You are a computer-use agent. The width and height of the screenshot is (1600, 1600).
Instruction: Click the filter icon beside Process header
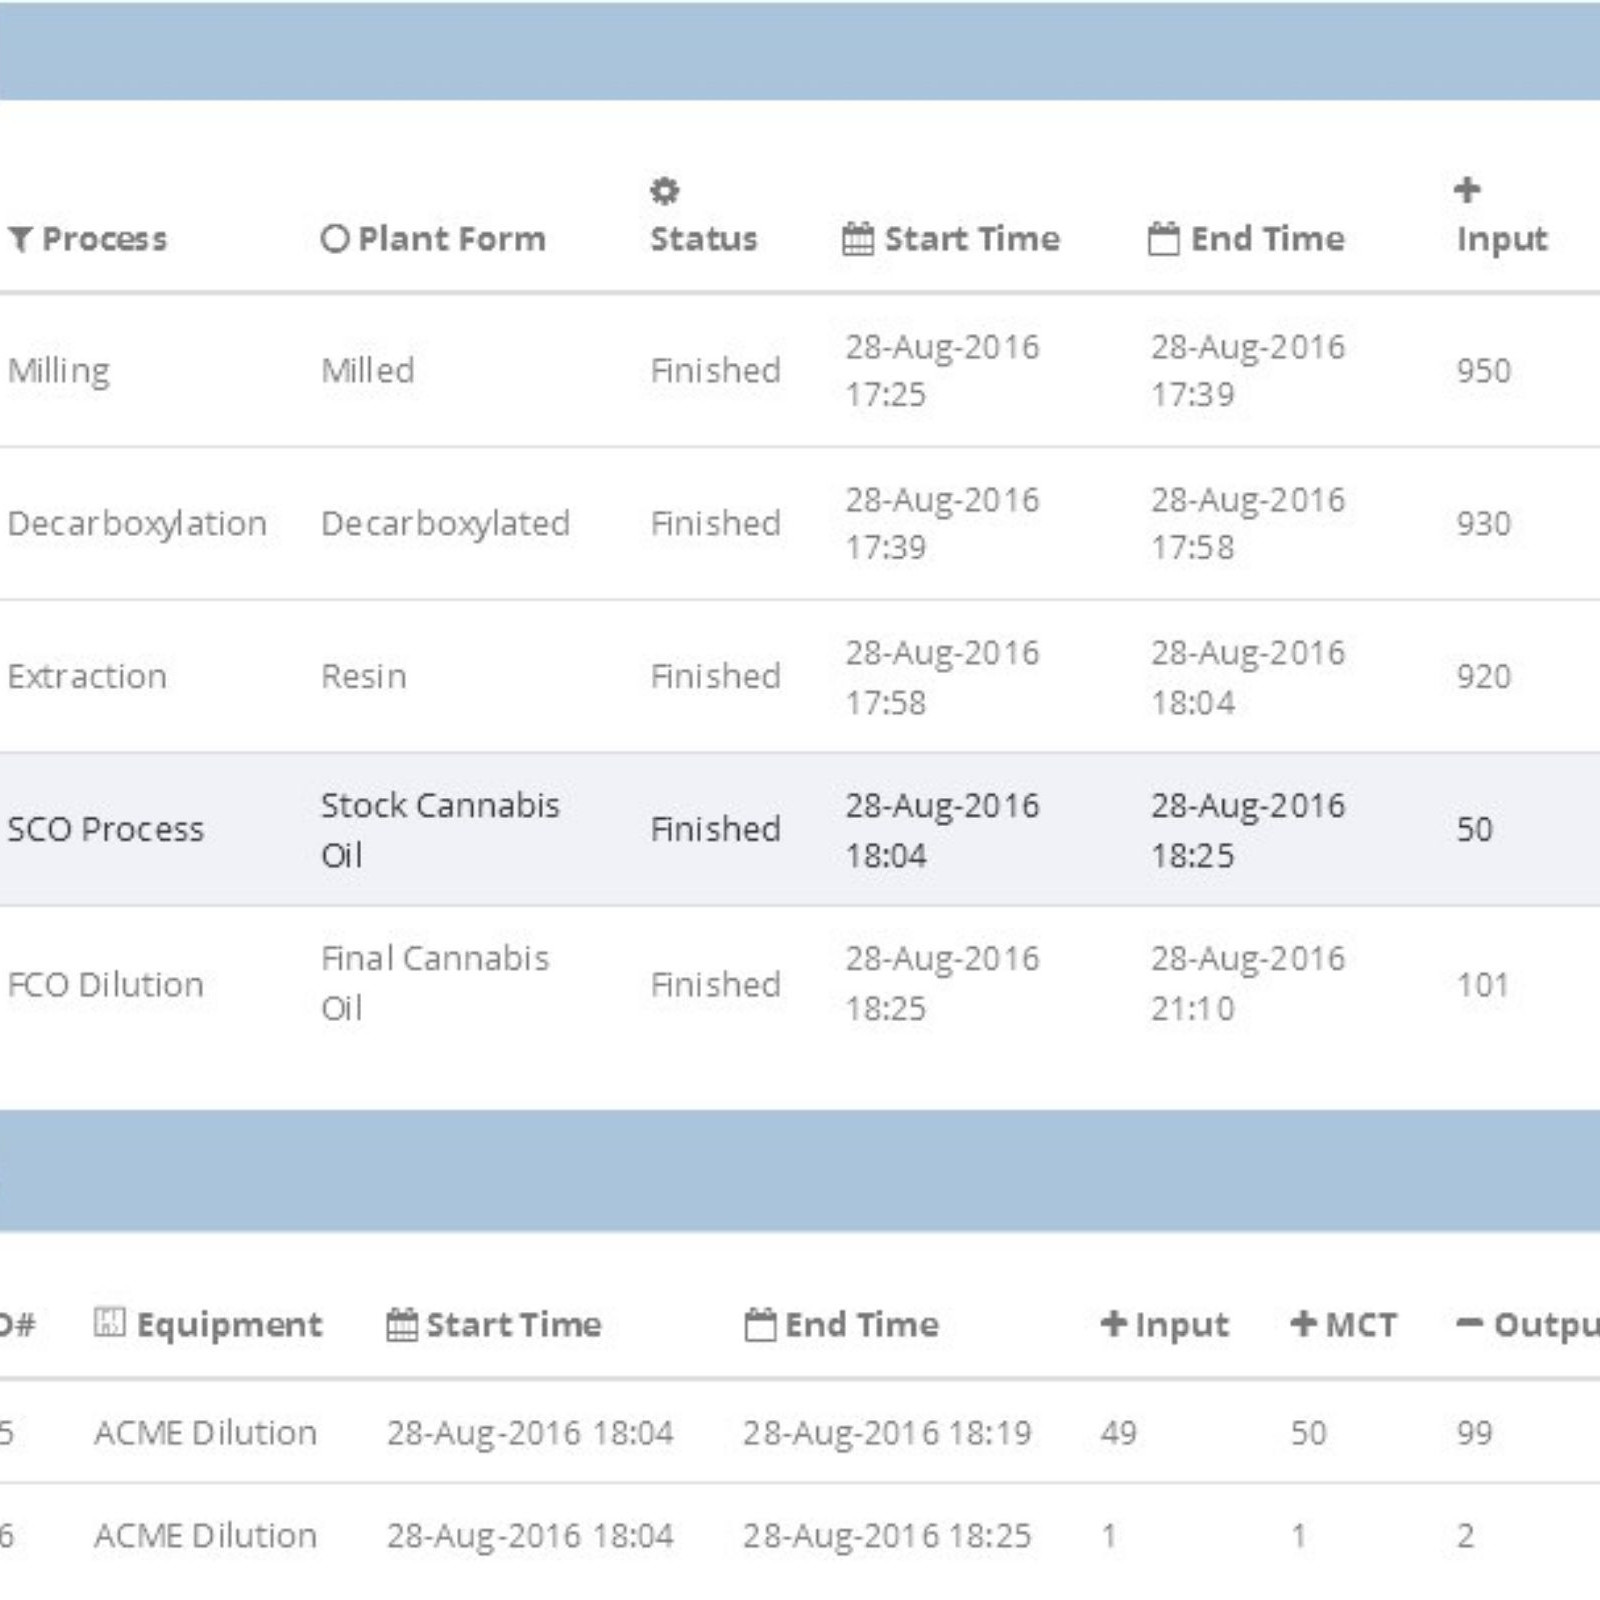coord(20,239)
